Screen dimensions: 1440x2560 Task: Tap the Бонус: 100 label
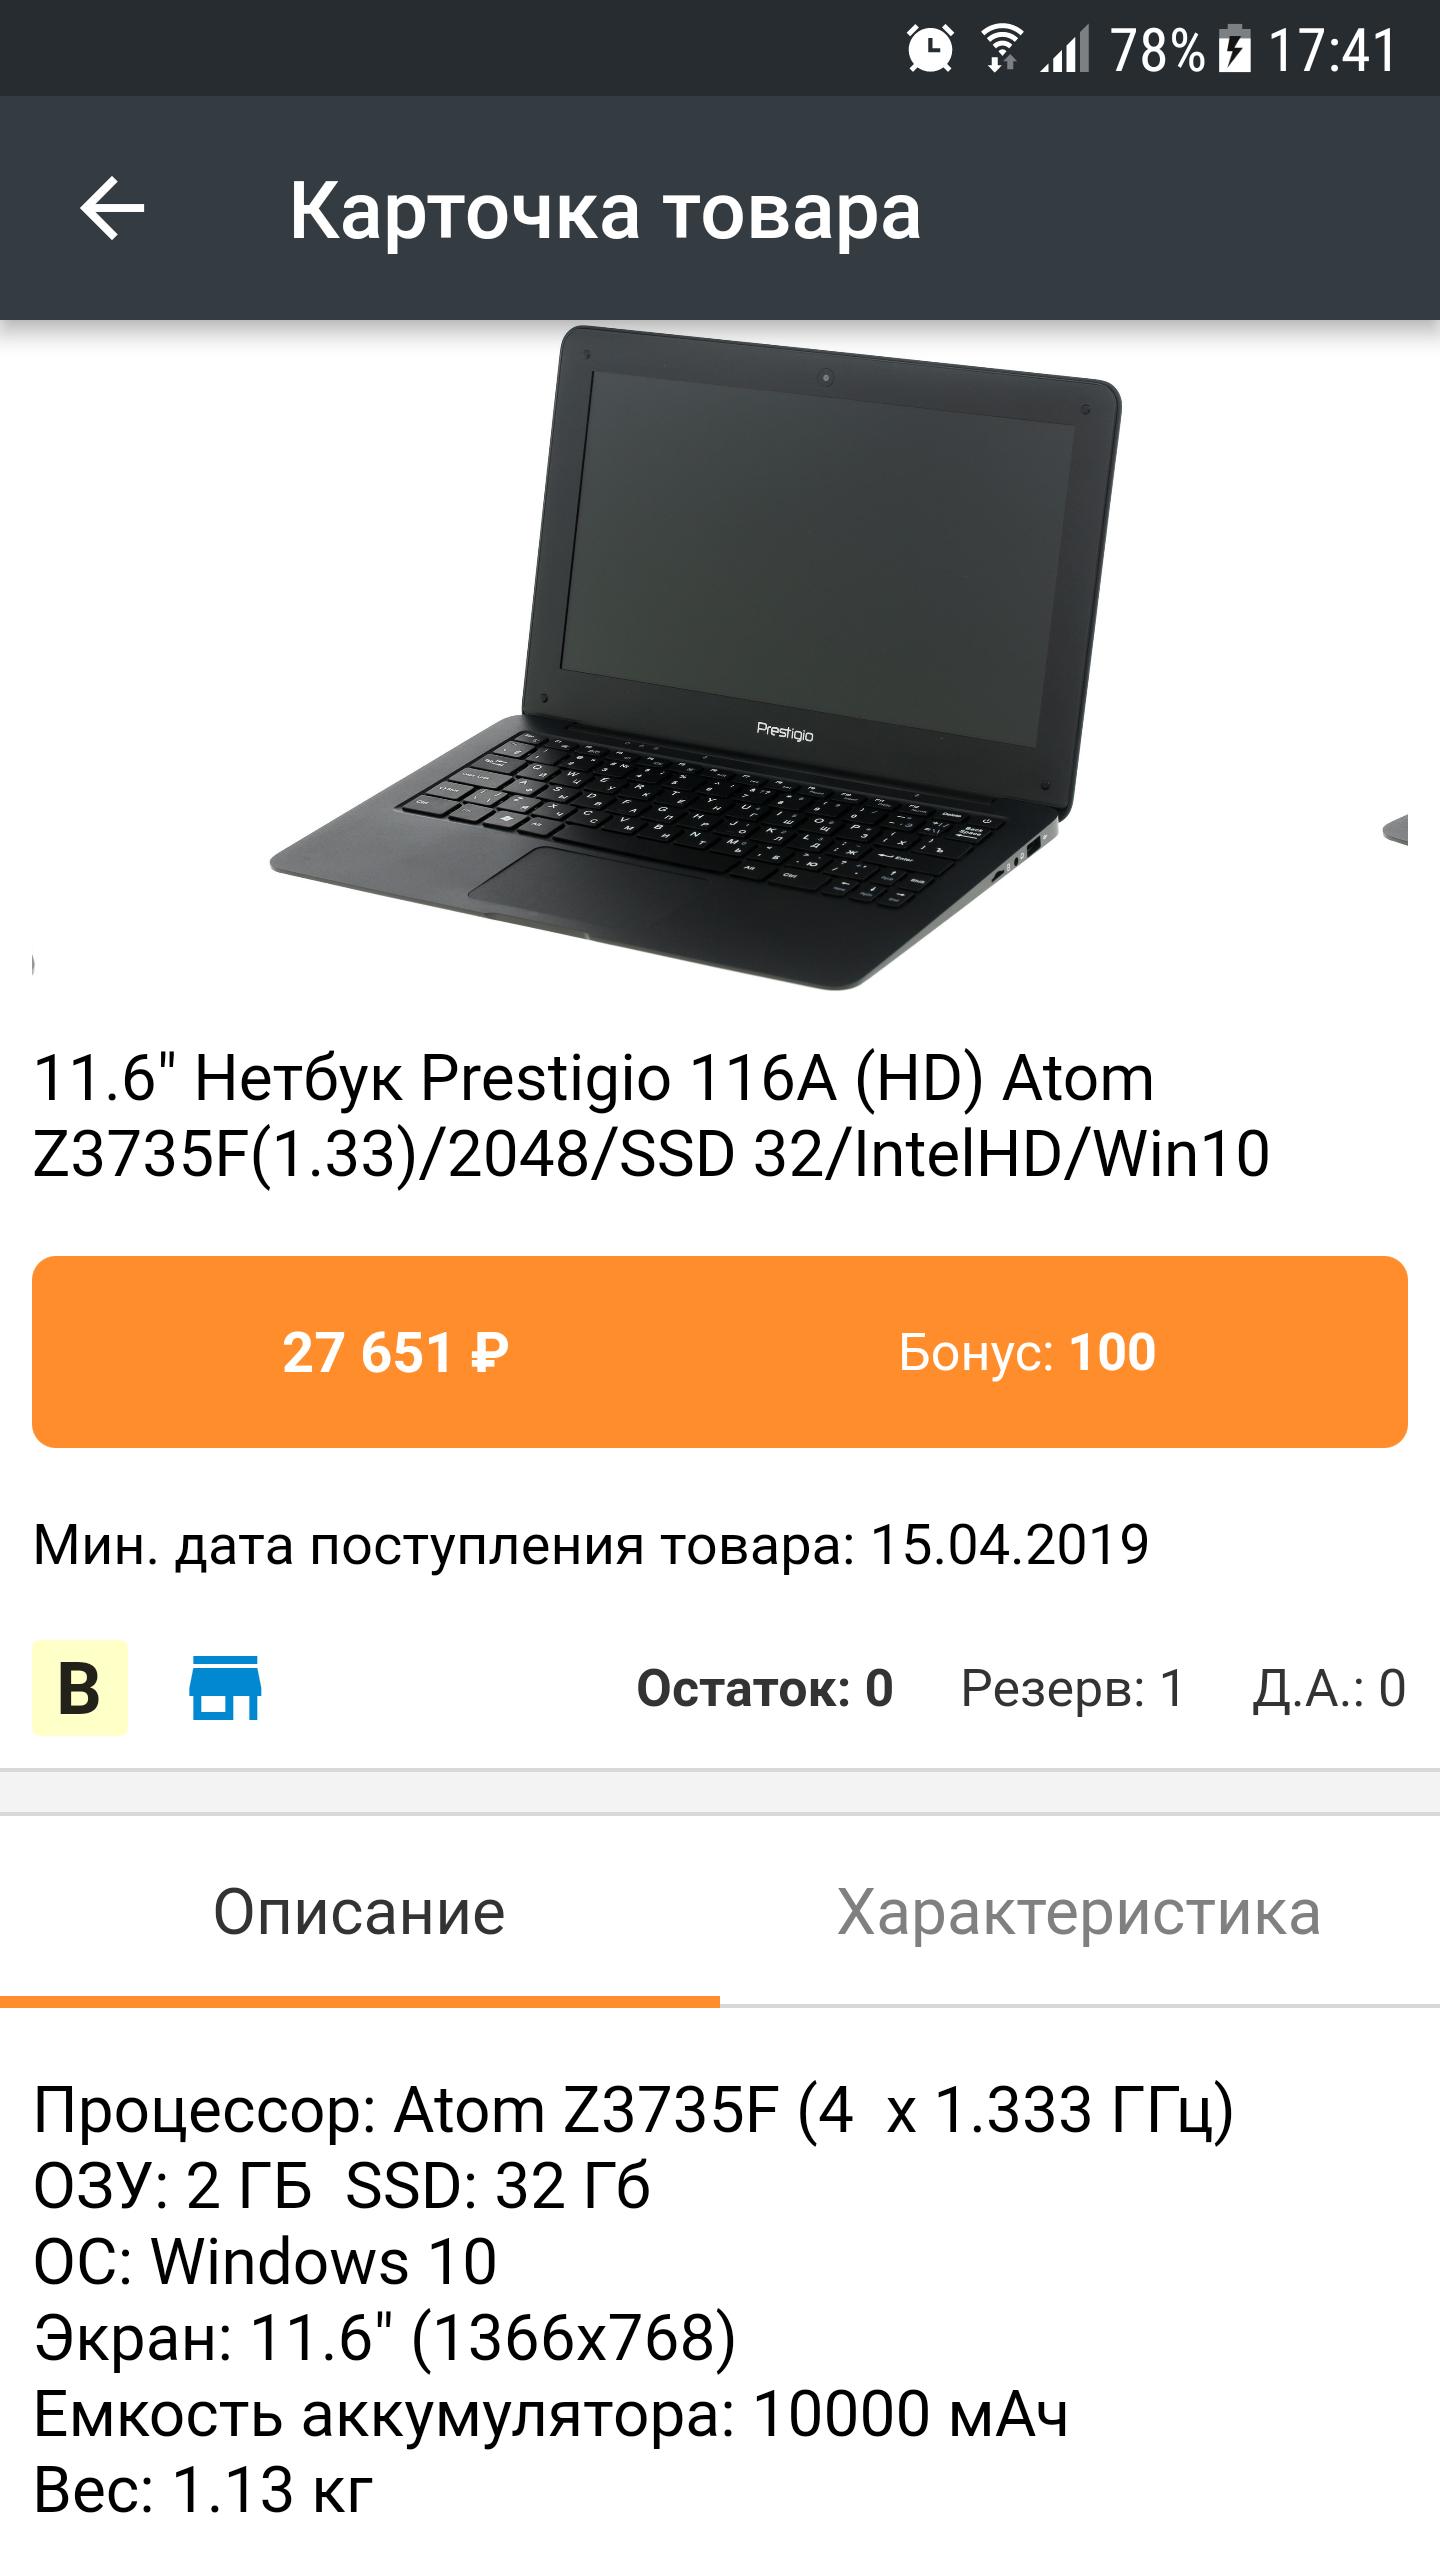[1027, 1352]
